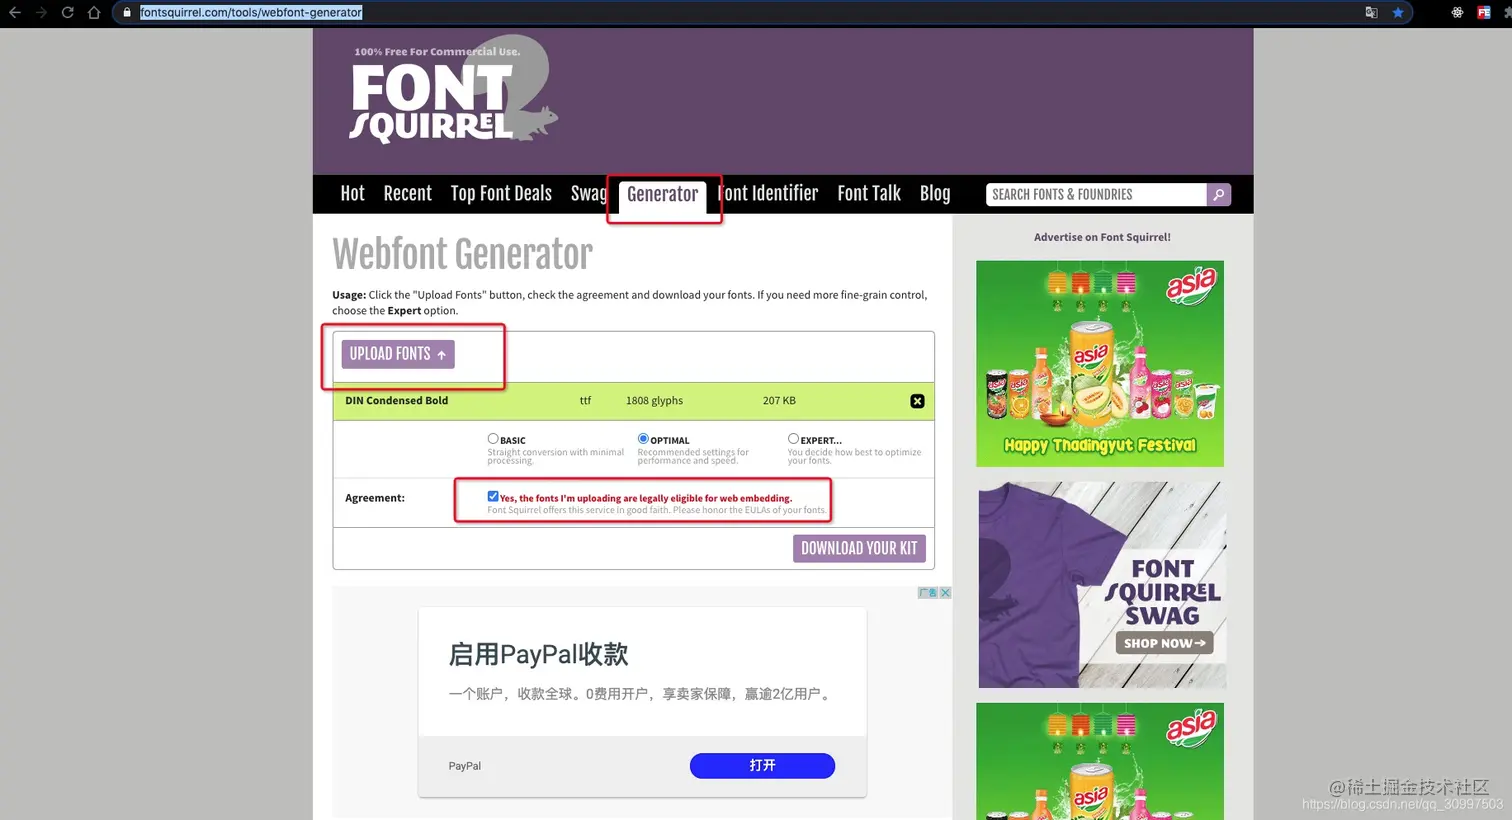The height and width of the screenshot is (820, 1512).
Task: Click the Font Squirrel logo
Action: tap(452, 92)
